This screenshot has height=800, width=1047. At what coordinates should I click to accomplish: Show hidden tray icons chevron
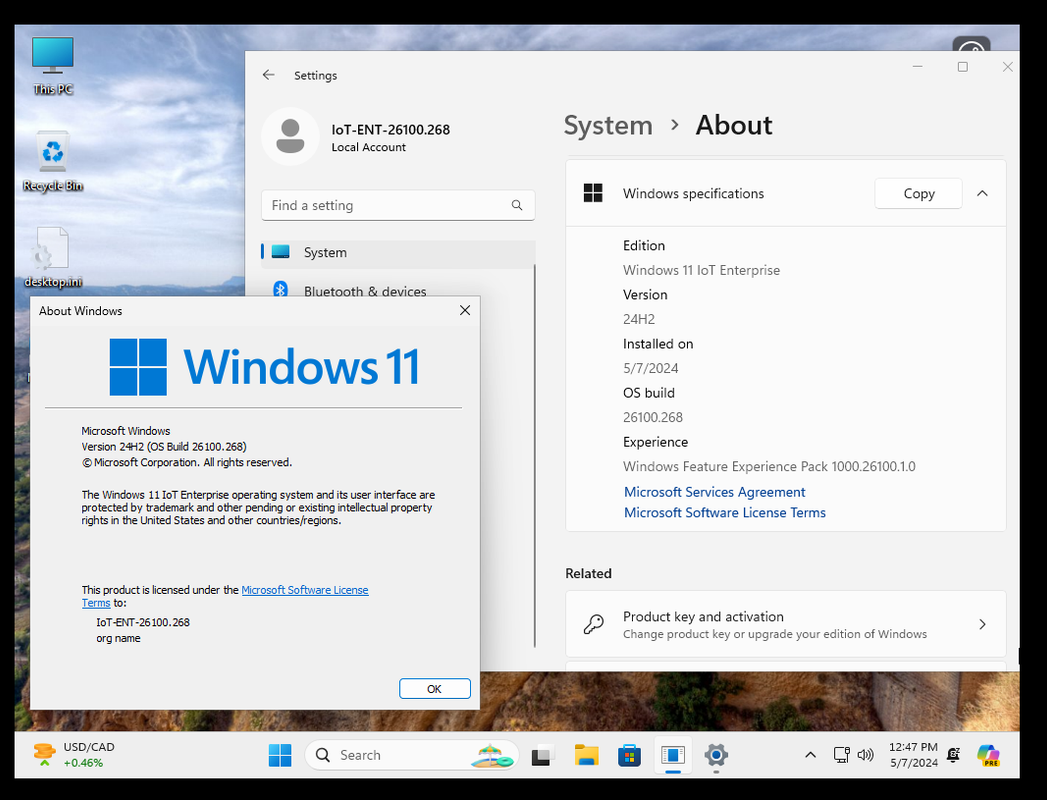click(x=810, y=755)
